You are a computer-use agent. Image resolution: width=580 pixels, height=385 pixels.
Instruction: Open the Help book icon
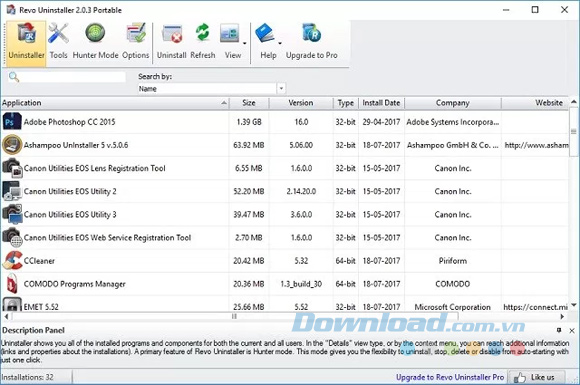(265, 34)
